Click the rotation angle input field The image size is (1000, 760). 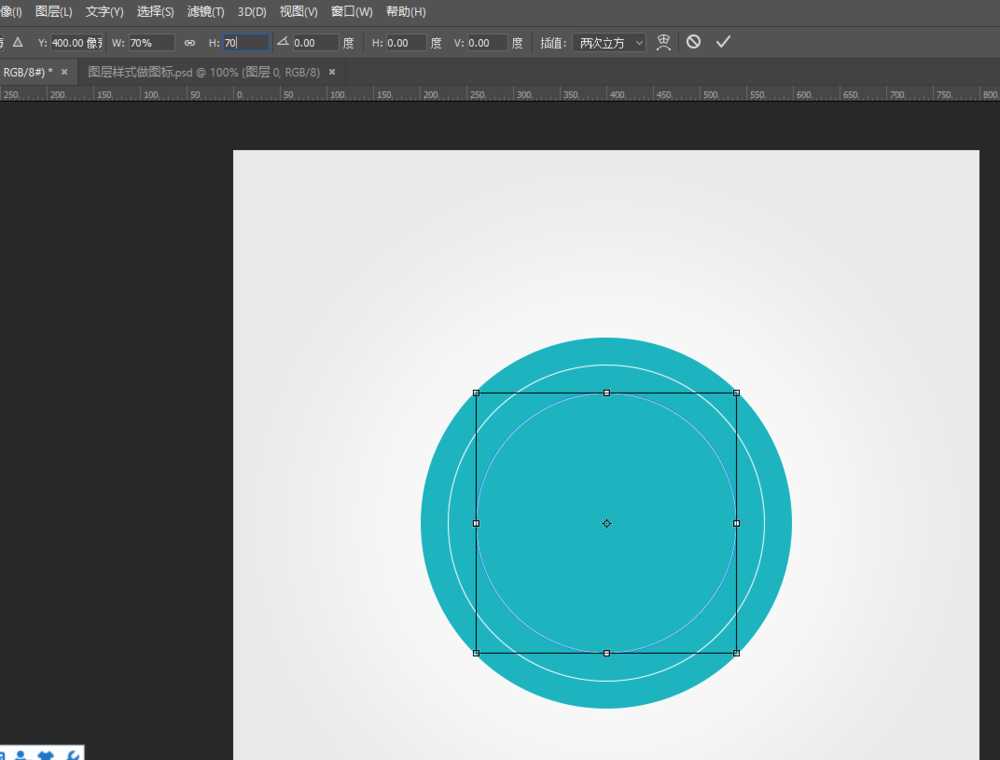coord(314,43)
